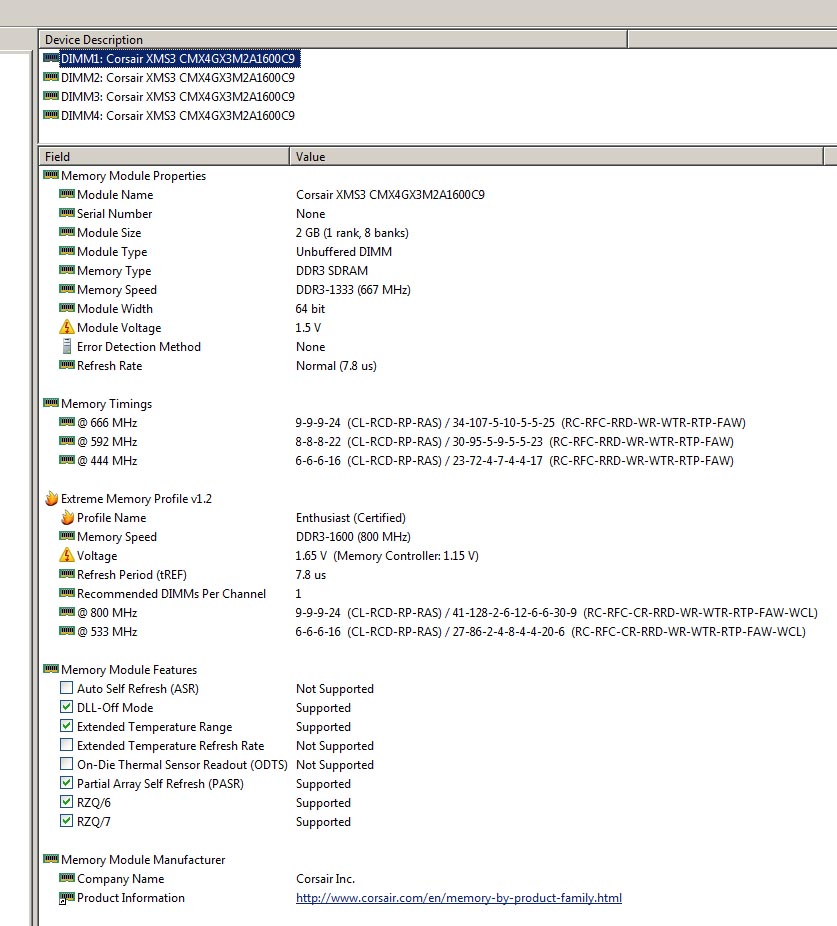Viewport: 837px width, 926px height.
Task: Toggle the Extended Temperature Refresh Rate checkbox
Action: pos(67,745)
